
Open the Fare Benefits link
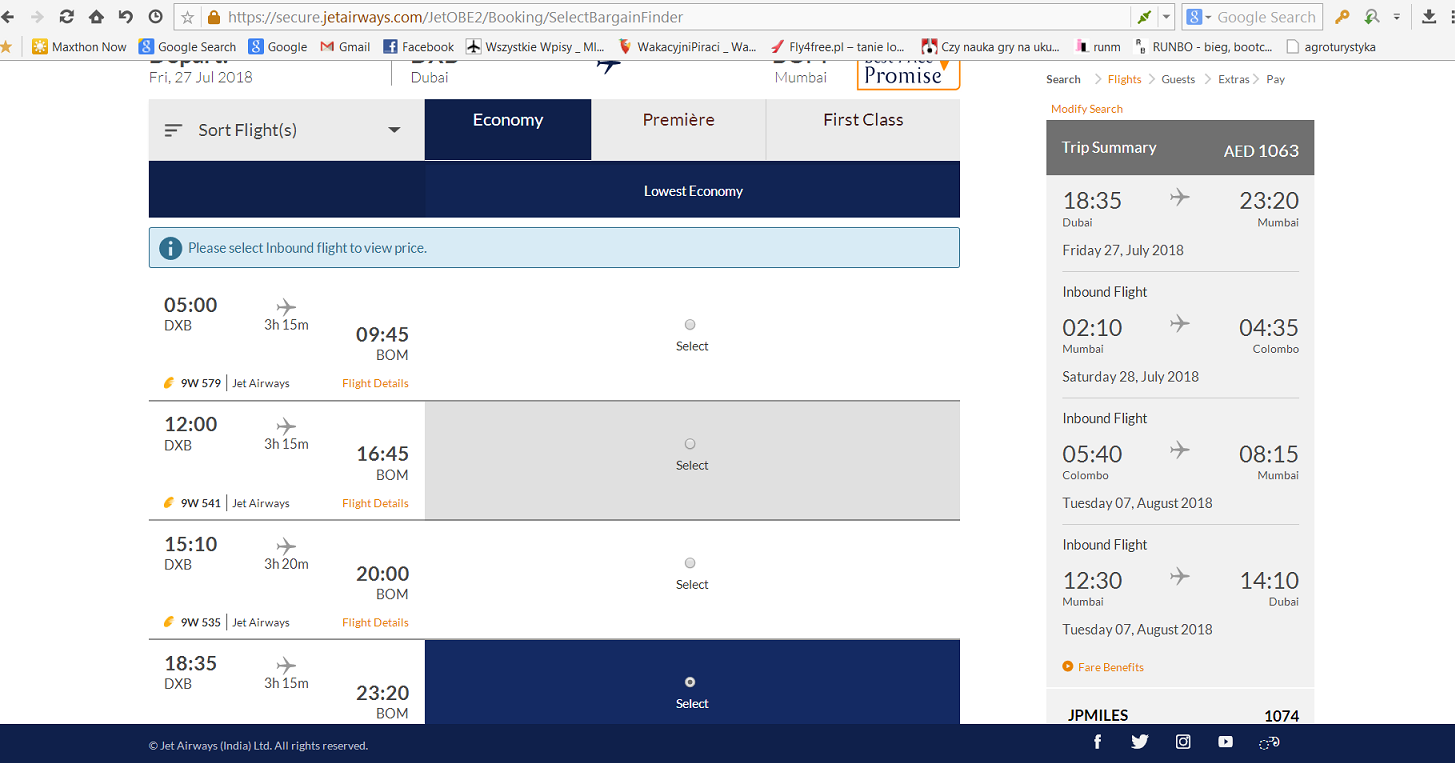click(1103, 667)
